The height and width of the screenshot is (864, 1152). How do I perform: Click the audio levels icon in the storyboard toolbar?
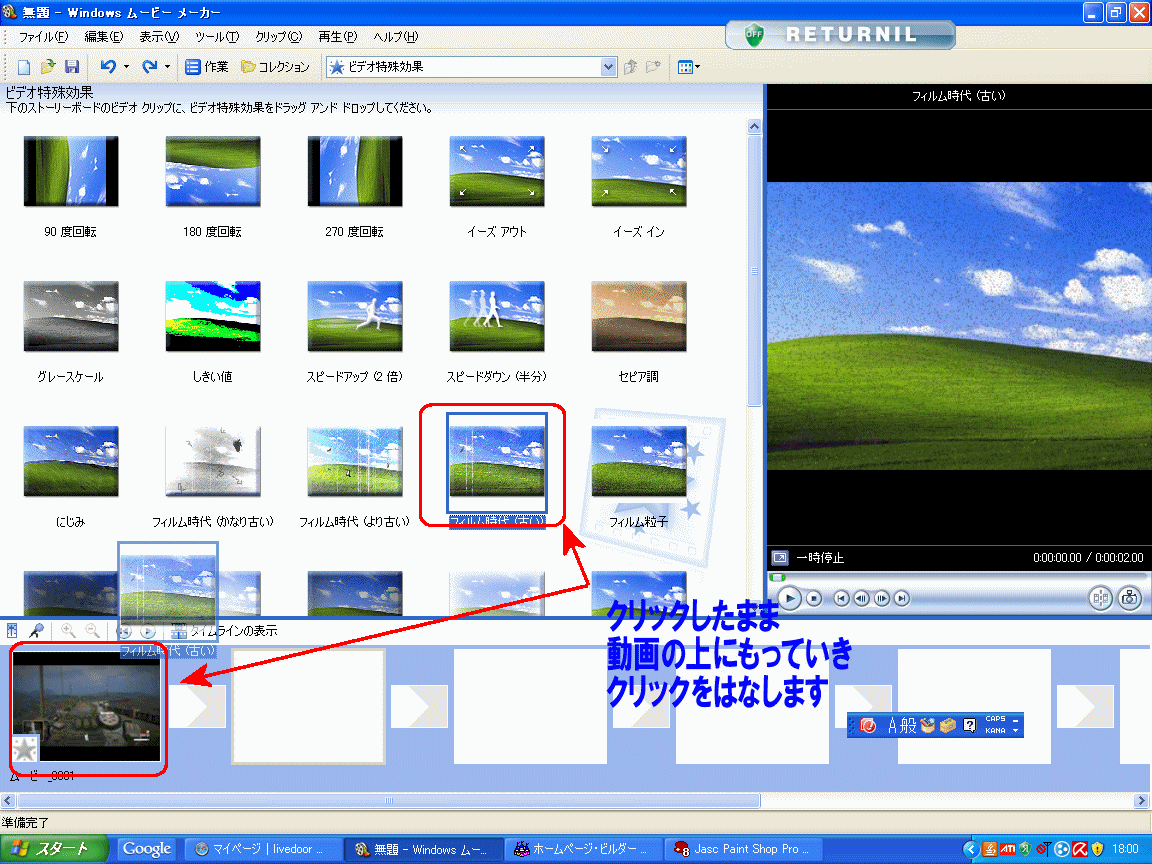pyautogui.click(x=12, y=630)
